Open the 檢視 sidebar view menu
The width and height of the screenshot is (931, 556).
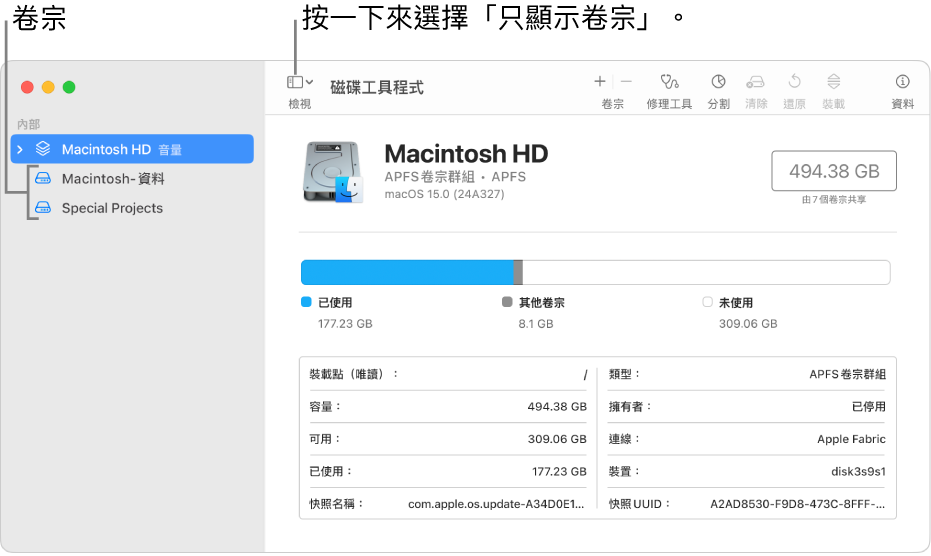click(300, 82)
